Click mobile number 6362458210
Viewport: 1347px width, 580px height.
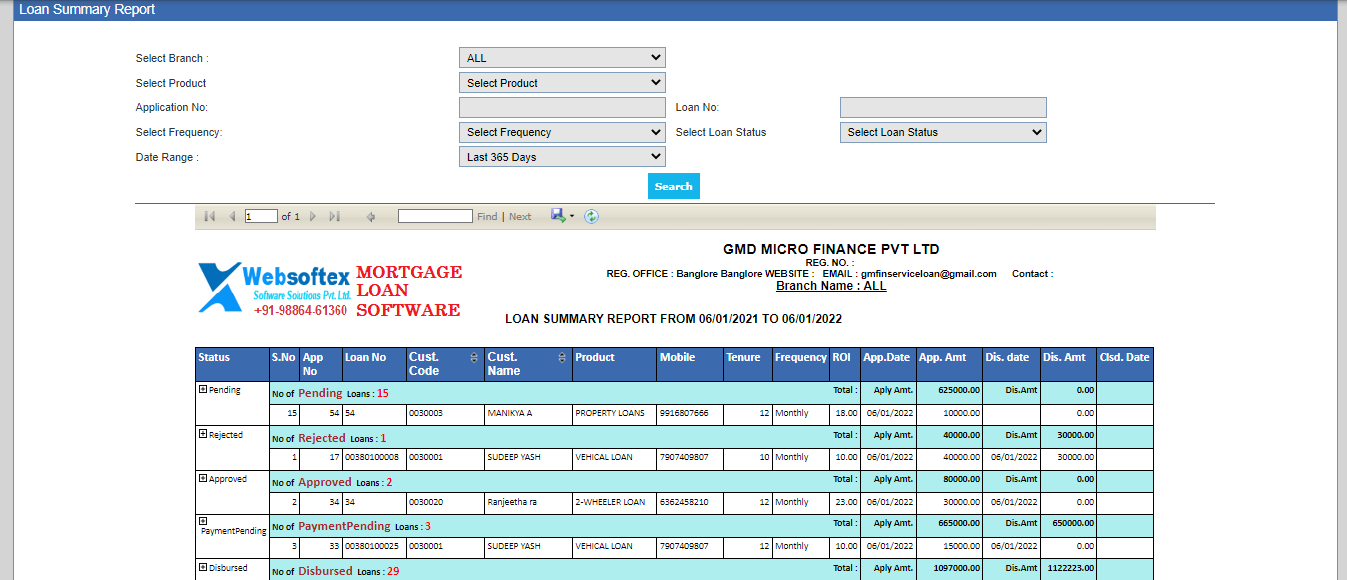[x=684, y=502]
